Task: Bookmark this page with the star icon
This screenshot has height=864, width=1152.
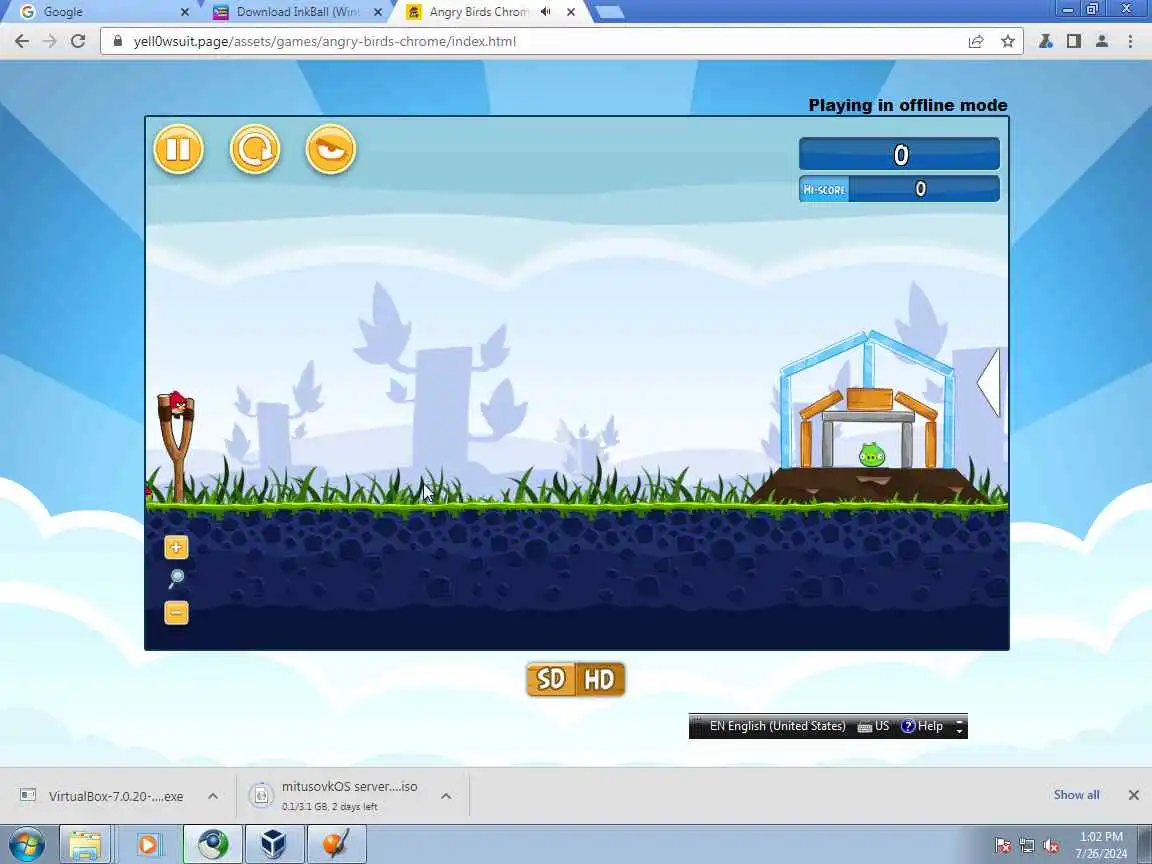Action: tap(1008, 41)
